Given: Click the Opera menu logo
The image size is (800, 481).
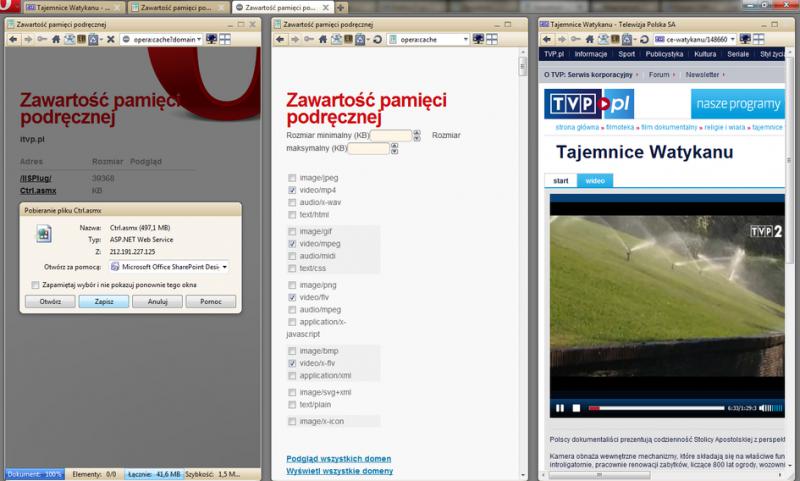Looking at the screenshot, I should [9, 6].
